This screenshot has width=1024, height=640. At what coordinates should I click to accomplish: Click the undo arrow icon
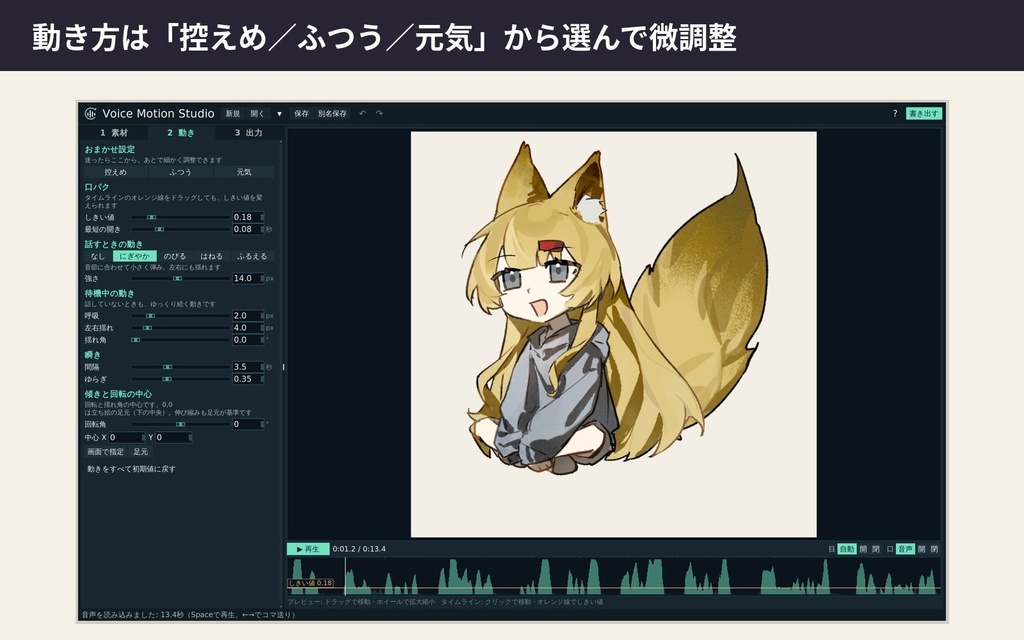[362, 114]
